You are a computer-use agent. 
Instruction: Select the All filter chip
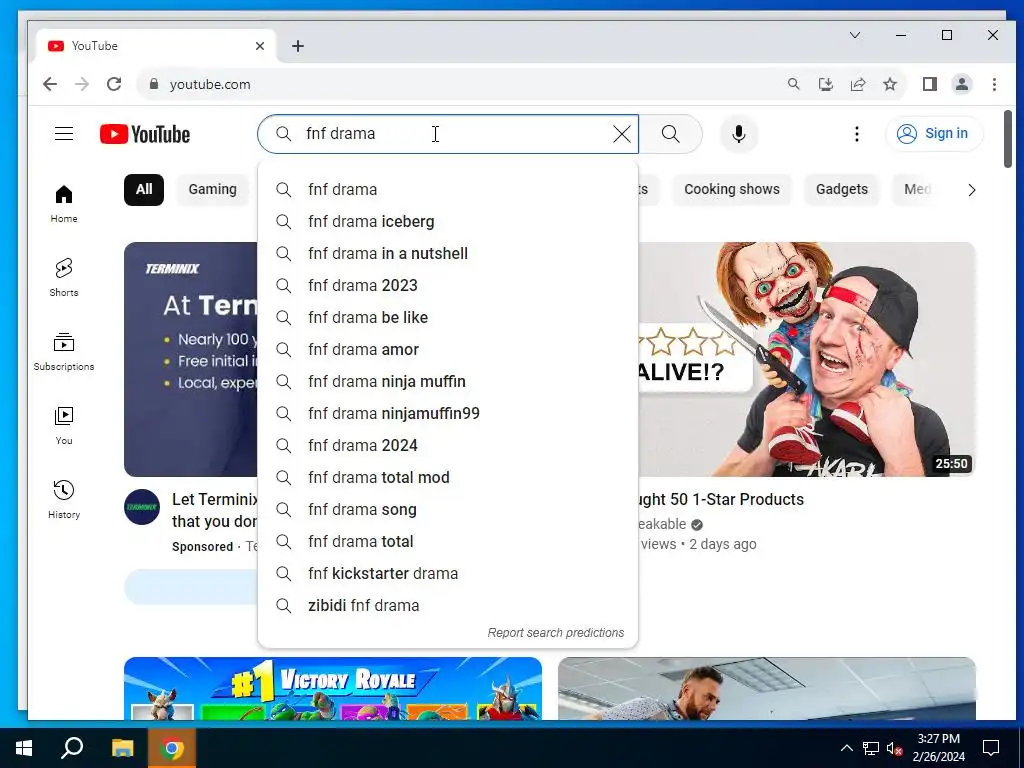click(144, 189)
